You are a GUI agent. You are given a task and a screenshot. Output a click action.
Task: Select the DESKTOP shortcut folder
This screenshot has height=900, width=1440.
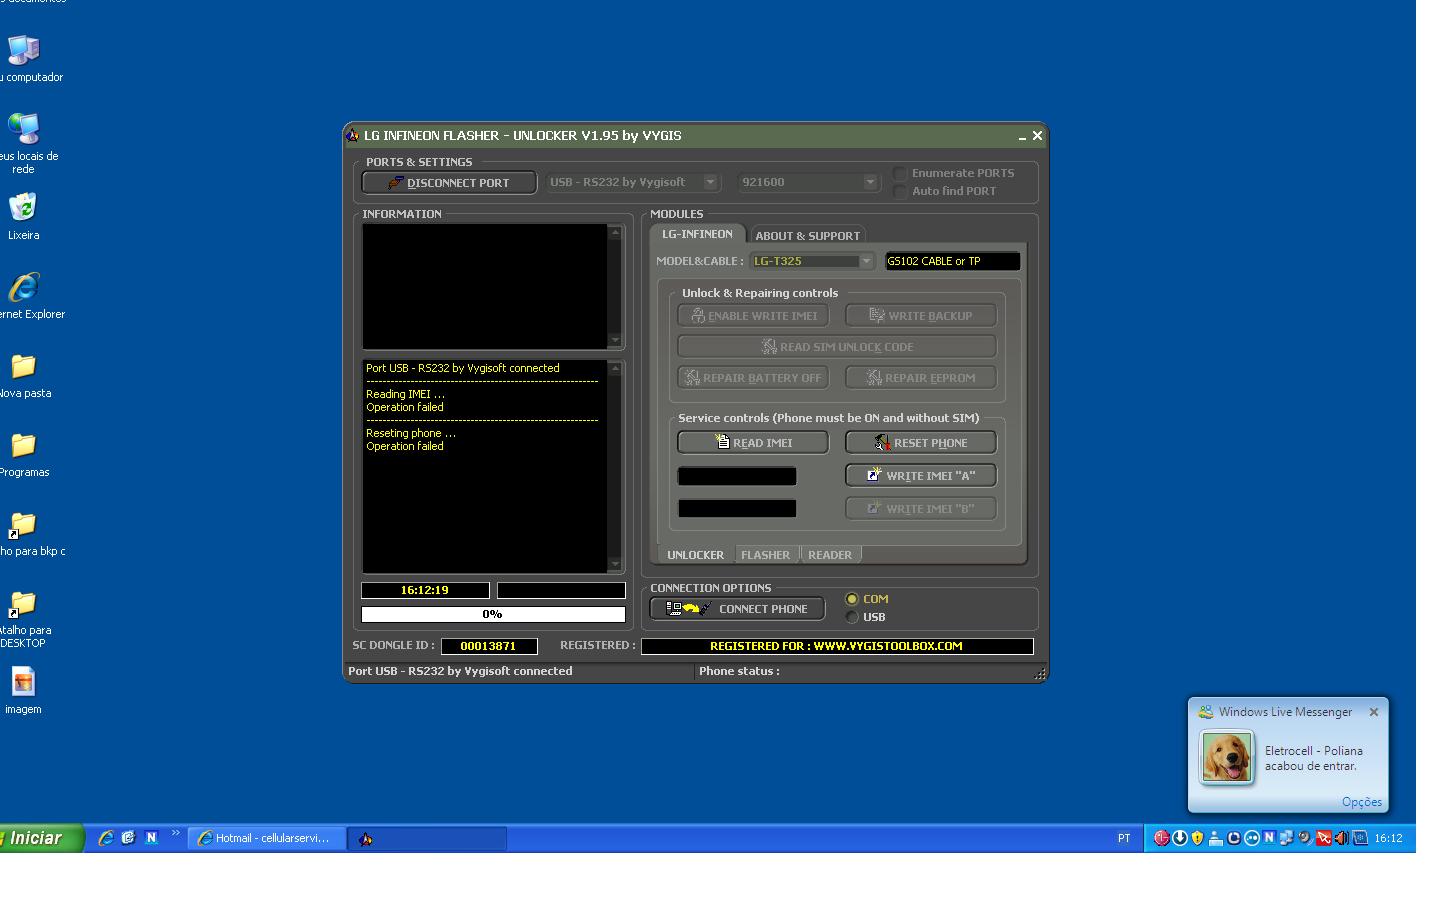(x=23, y=604)
